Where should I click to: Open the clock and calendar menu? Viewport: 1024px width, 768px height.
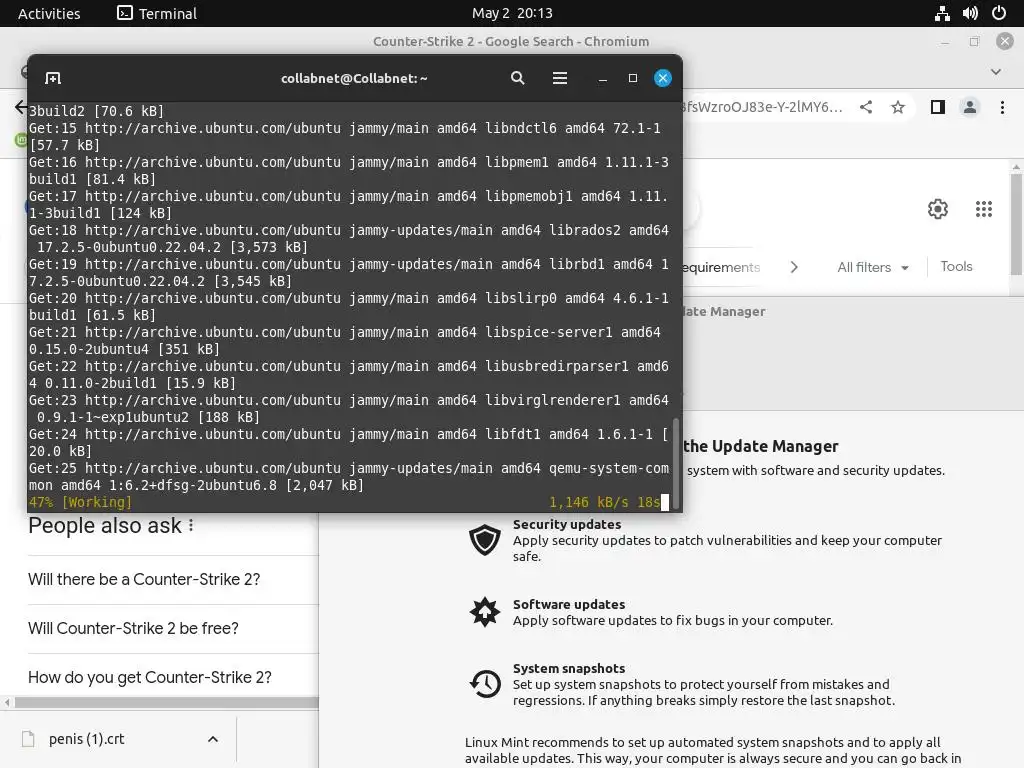coord(512,13)
